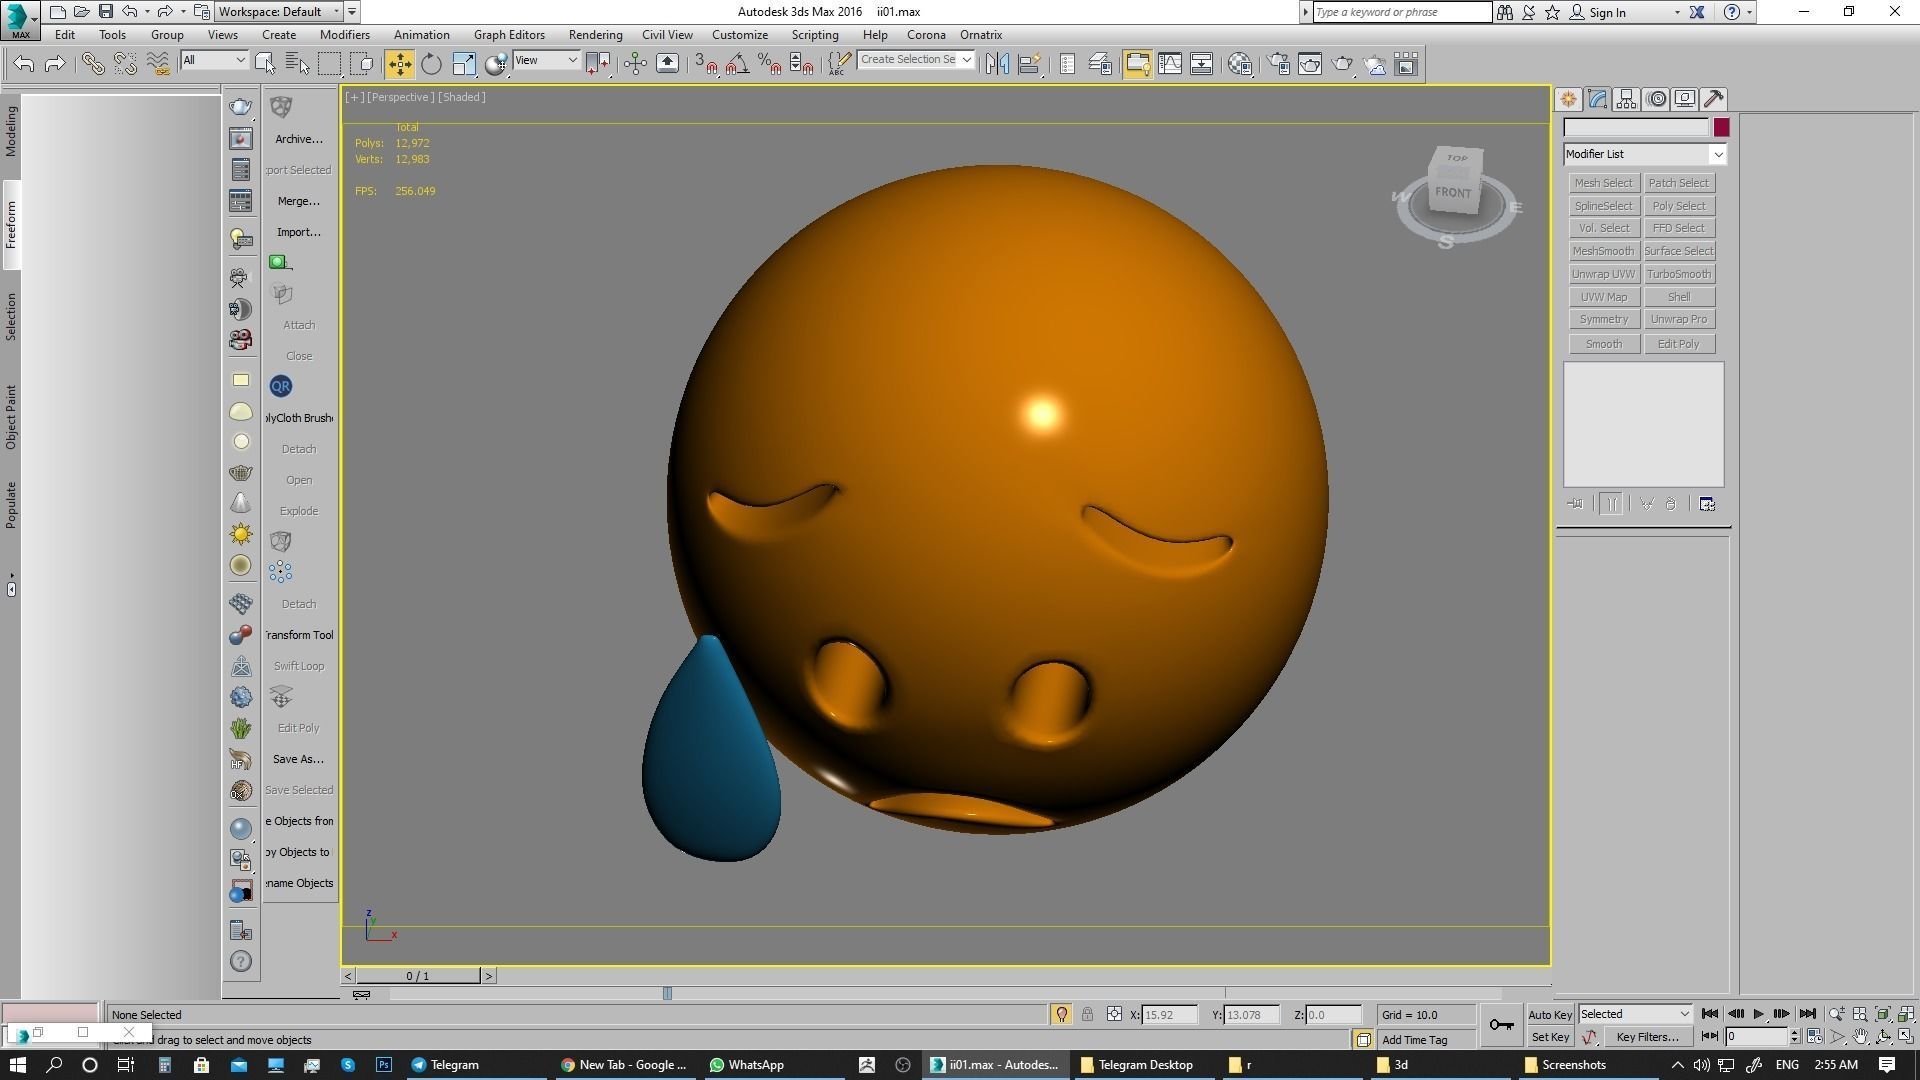Click the Unlink Selection tool
Image resolution: width=1920 pixels, height=1080 pixels.
point(125,64)
